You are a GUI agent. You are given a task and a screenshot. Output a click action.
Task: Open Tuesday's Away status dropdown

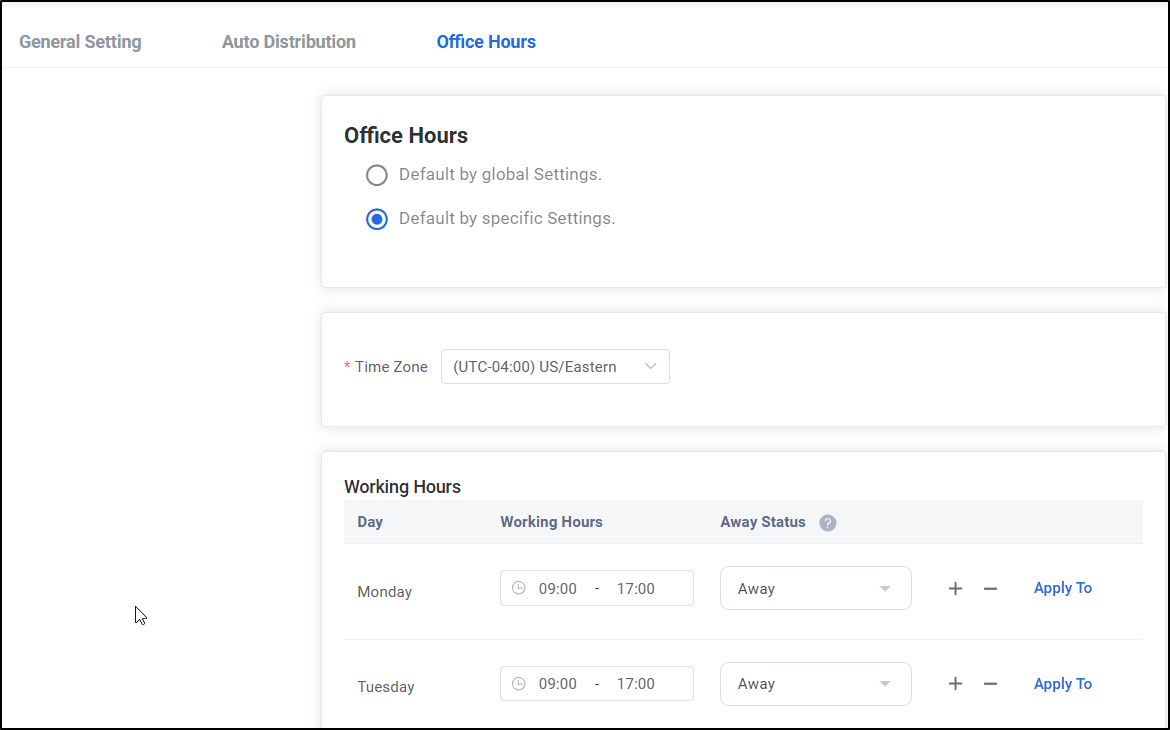(x=816, y=684)
